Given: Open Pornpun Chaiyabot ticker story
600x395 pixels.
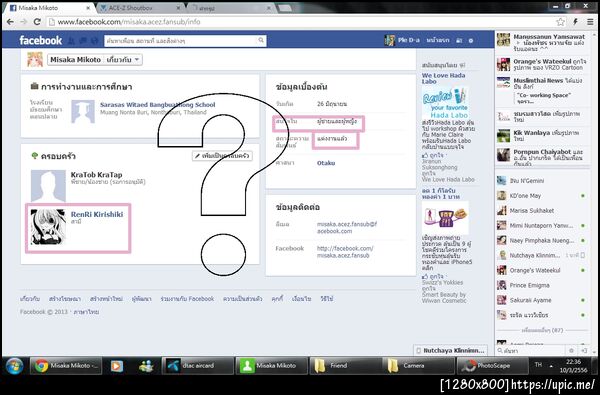Looking at the screenshot, I should (542, 157).
